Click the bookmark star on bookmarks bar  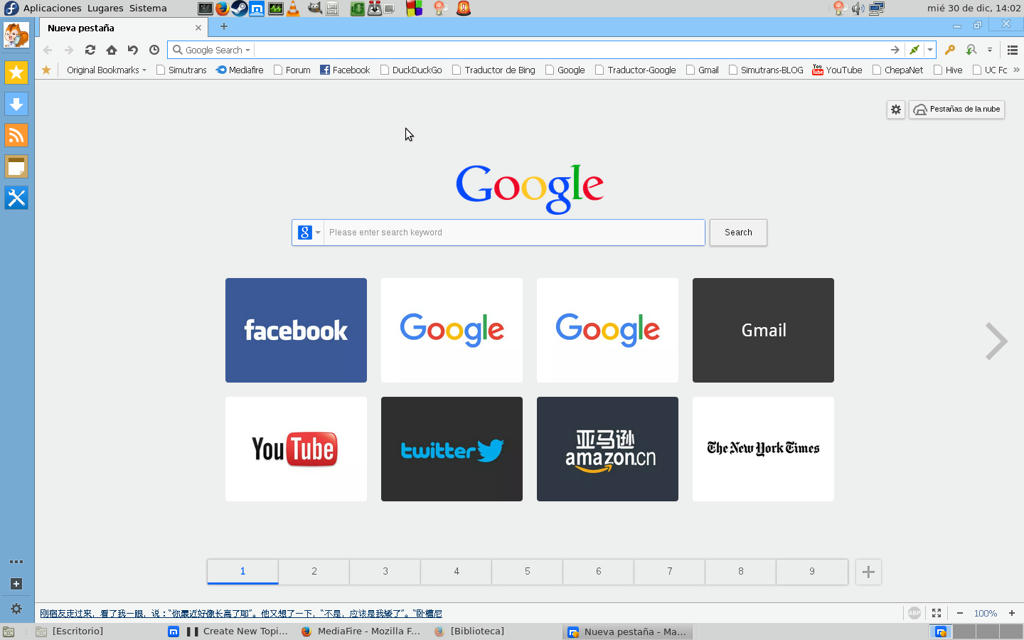[46, 70]
